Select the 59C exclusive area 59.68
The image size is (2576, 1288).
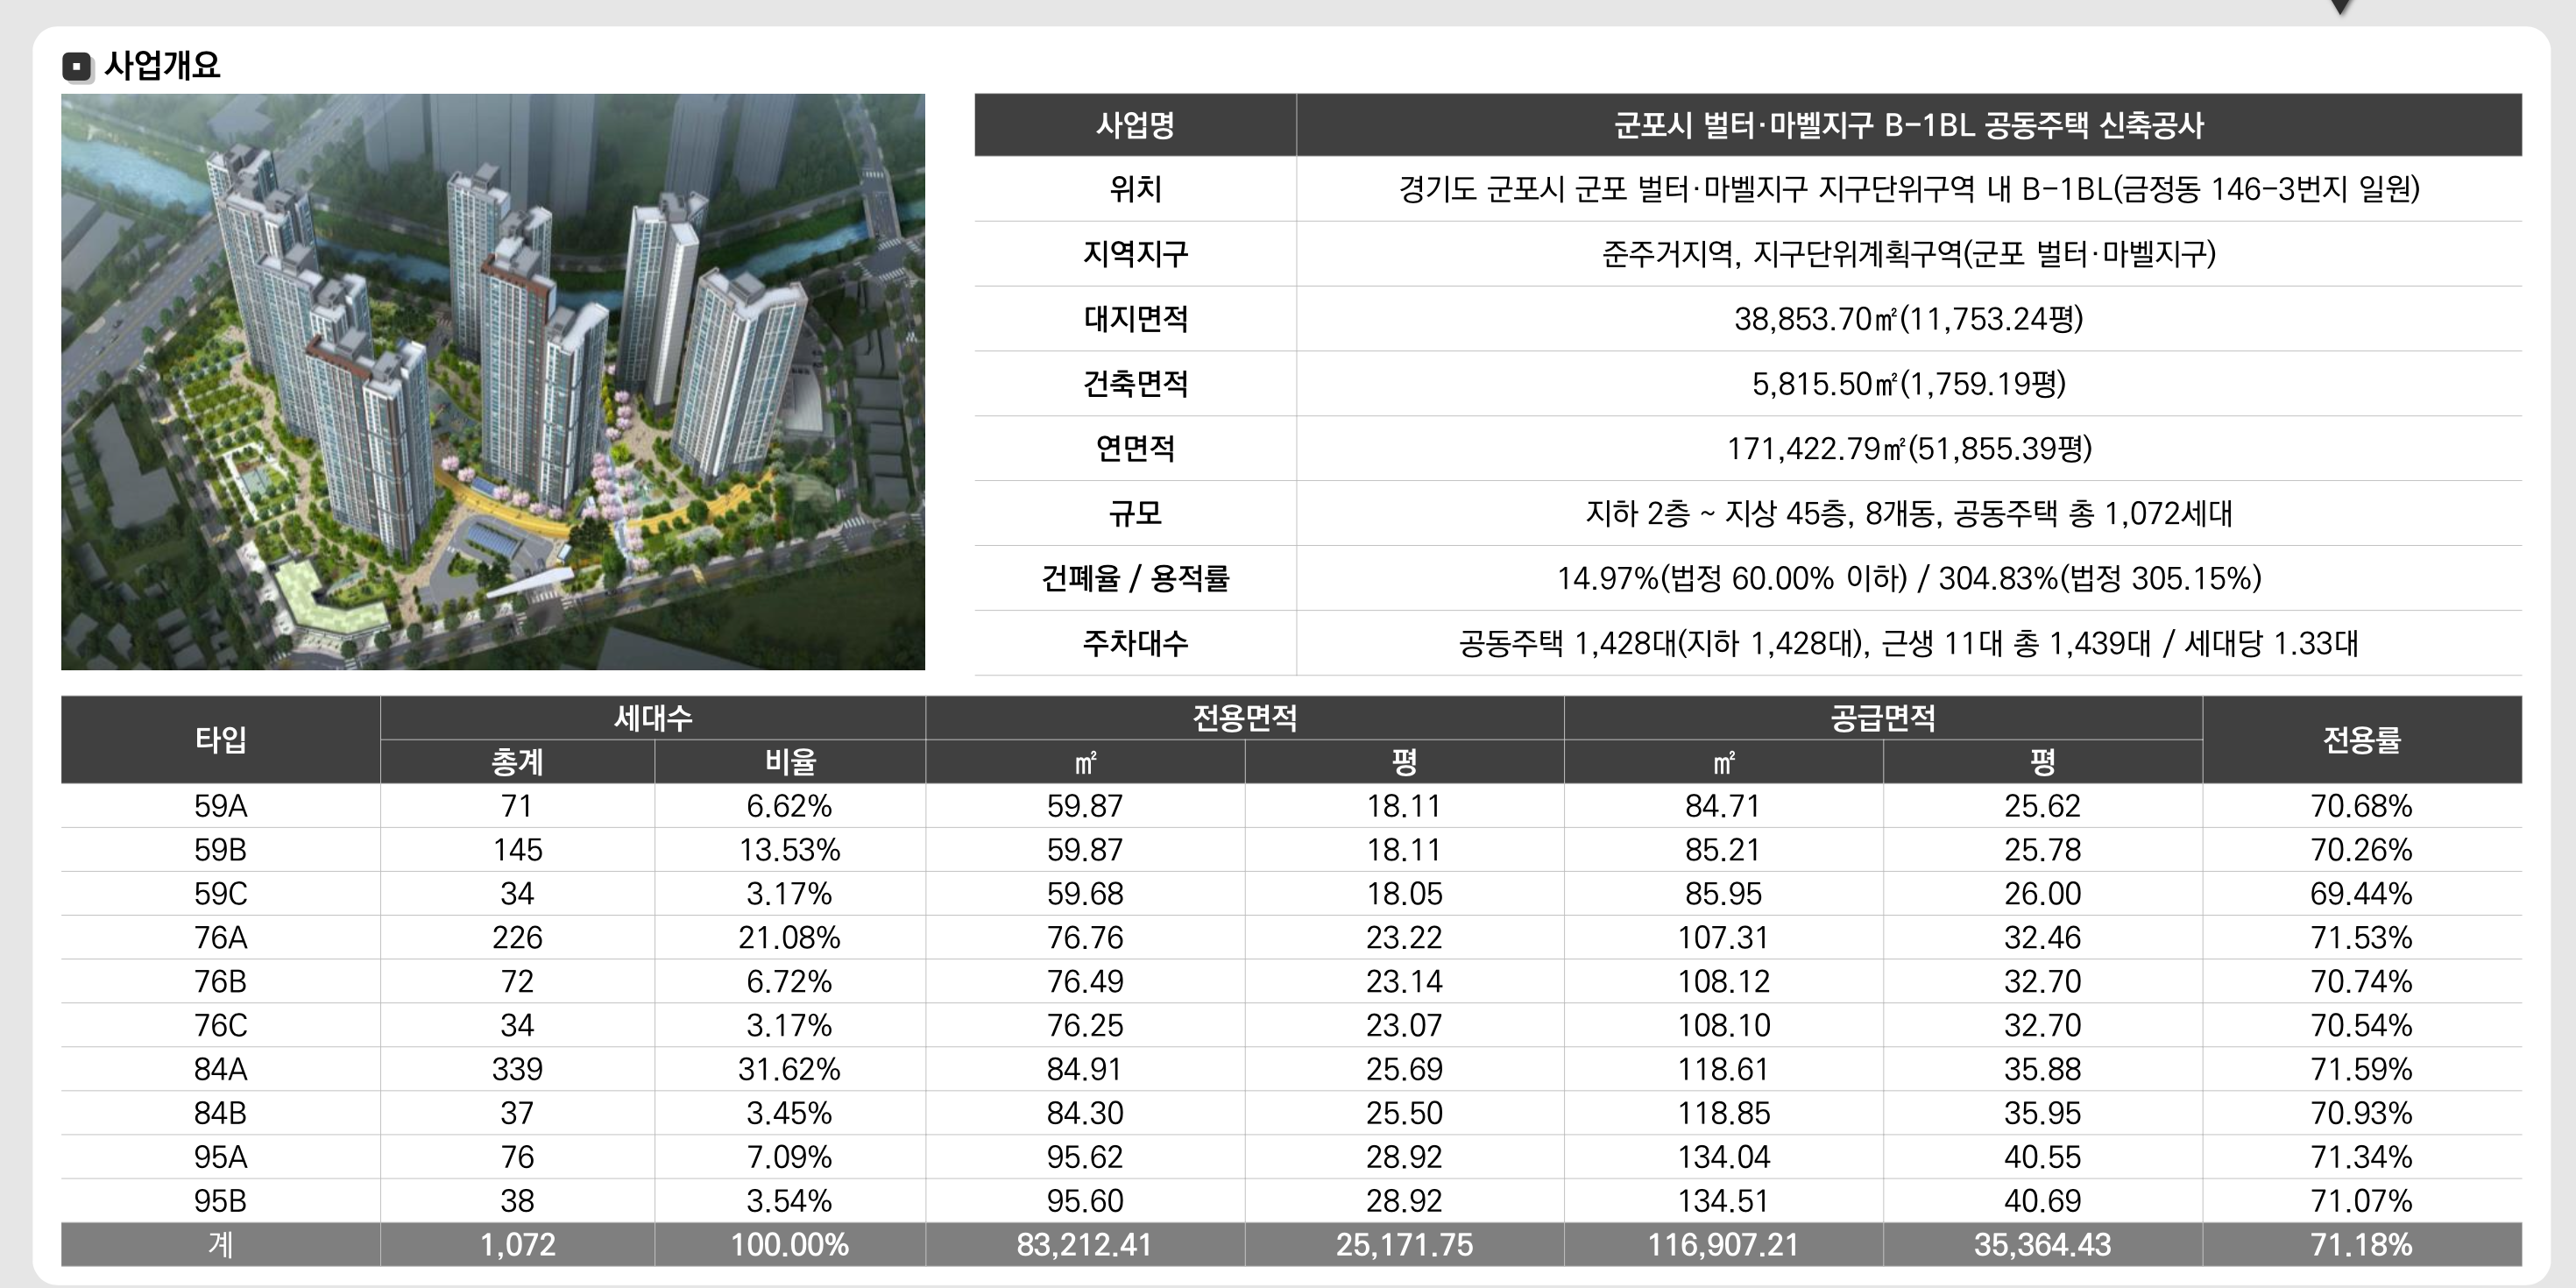coord(1085,893)
